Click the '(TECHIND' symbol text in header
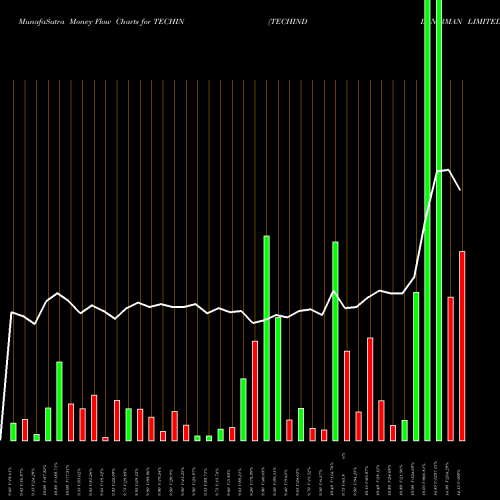 288,22
